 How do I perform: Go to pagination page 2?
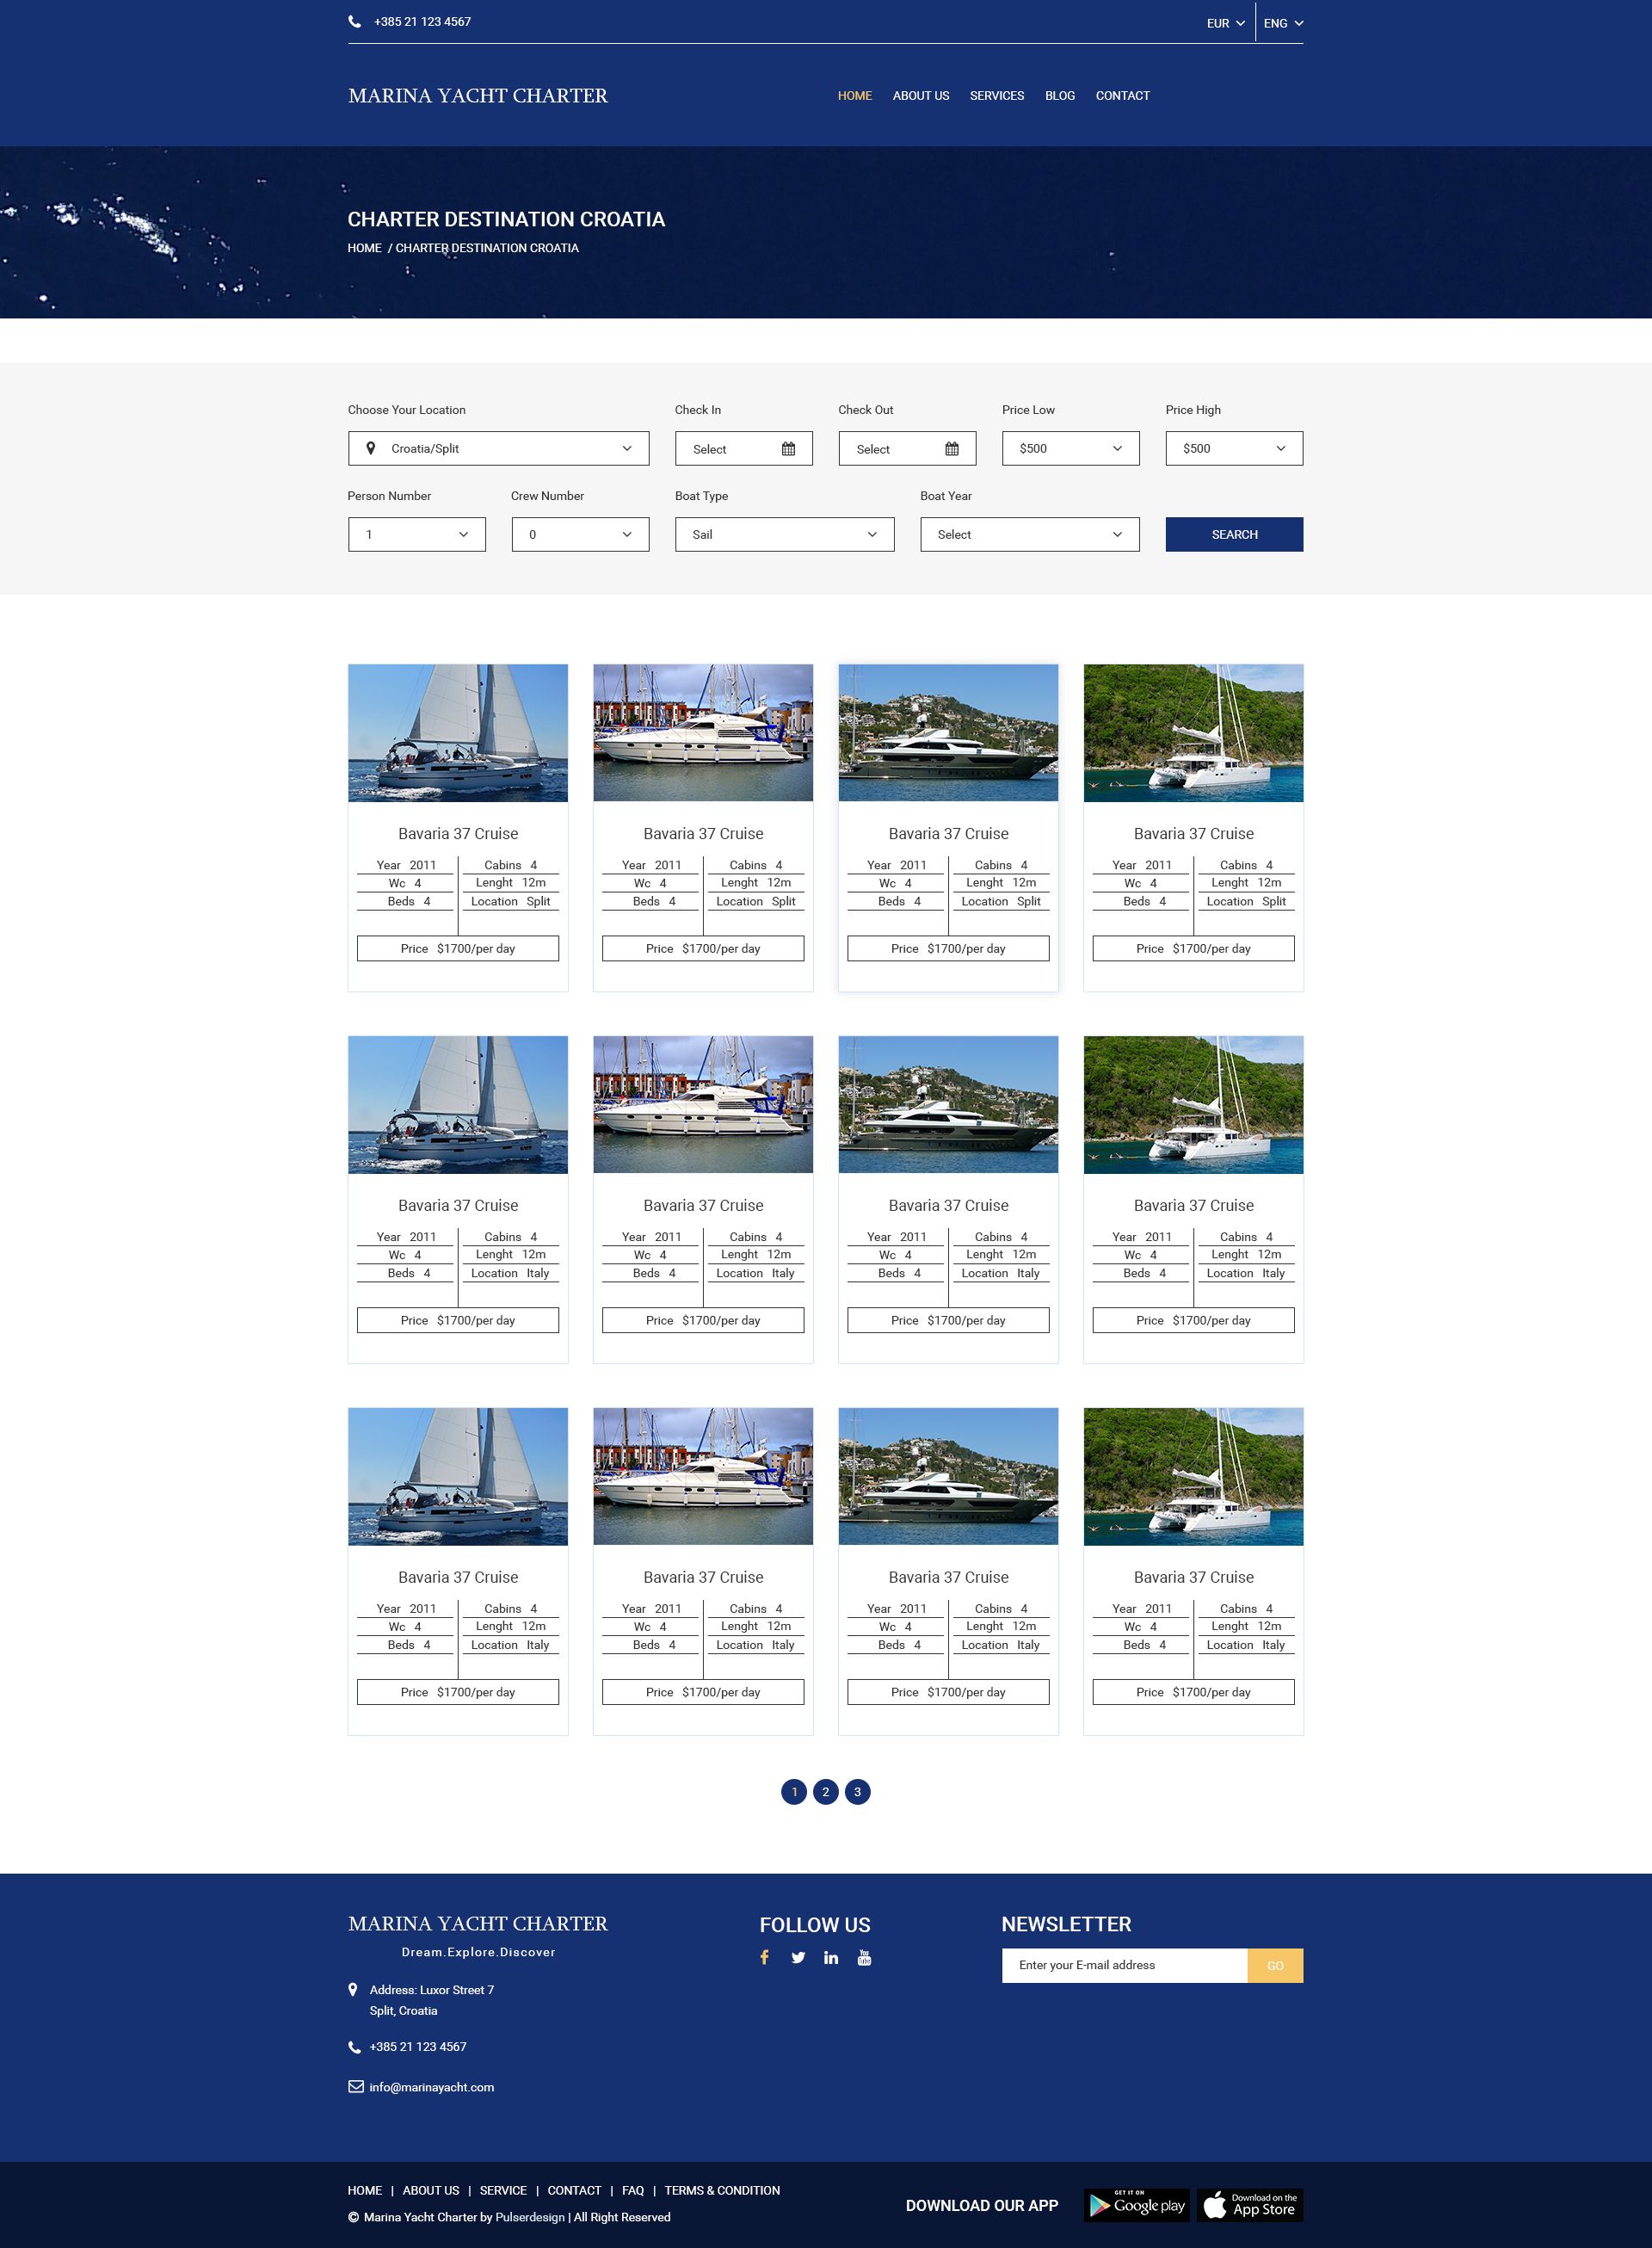pyautogui.click(x=825, y=1792)
